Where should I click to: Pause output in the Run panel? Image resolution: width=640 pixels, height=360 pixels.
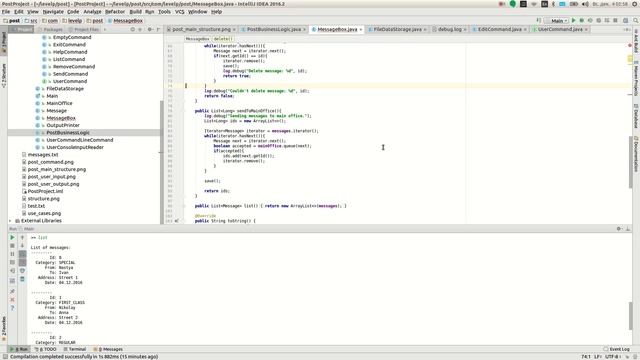12,254
